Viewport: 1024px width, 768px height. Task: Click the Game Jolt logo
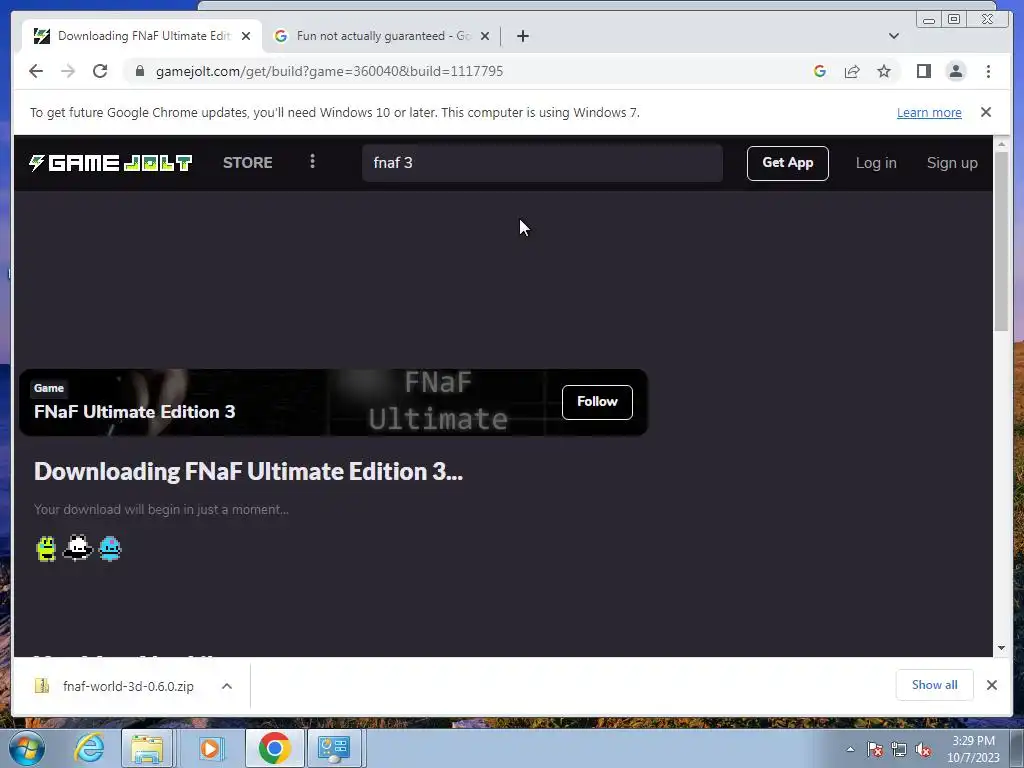(x=110, y=163)
